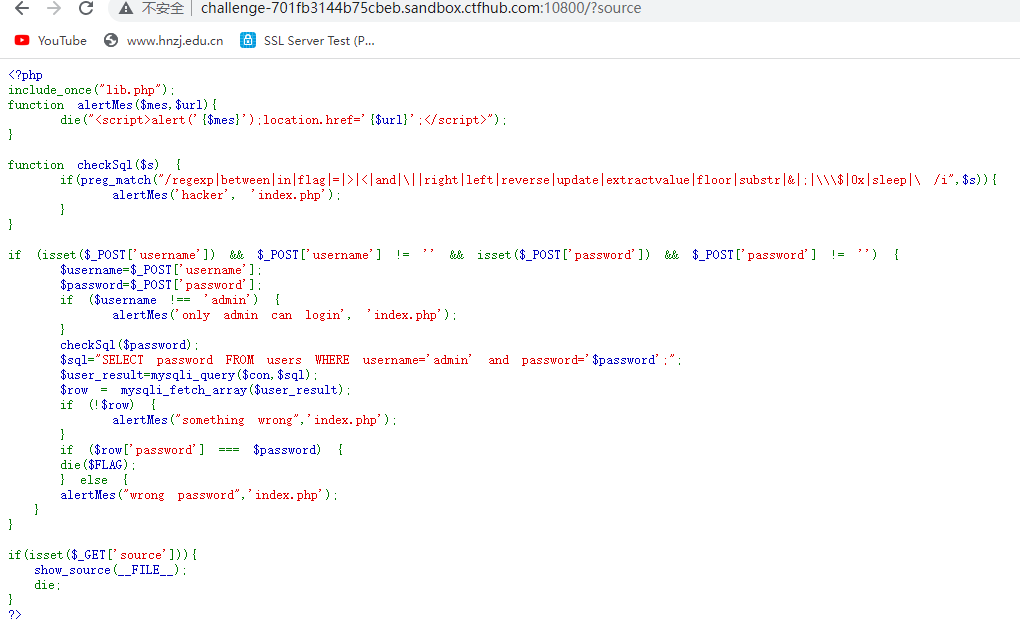Focus the address bar showing ctfhub.com URL
This screenshot has height=629, width=1020.
pos(421,8)
